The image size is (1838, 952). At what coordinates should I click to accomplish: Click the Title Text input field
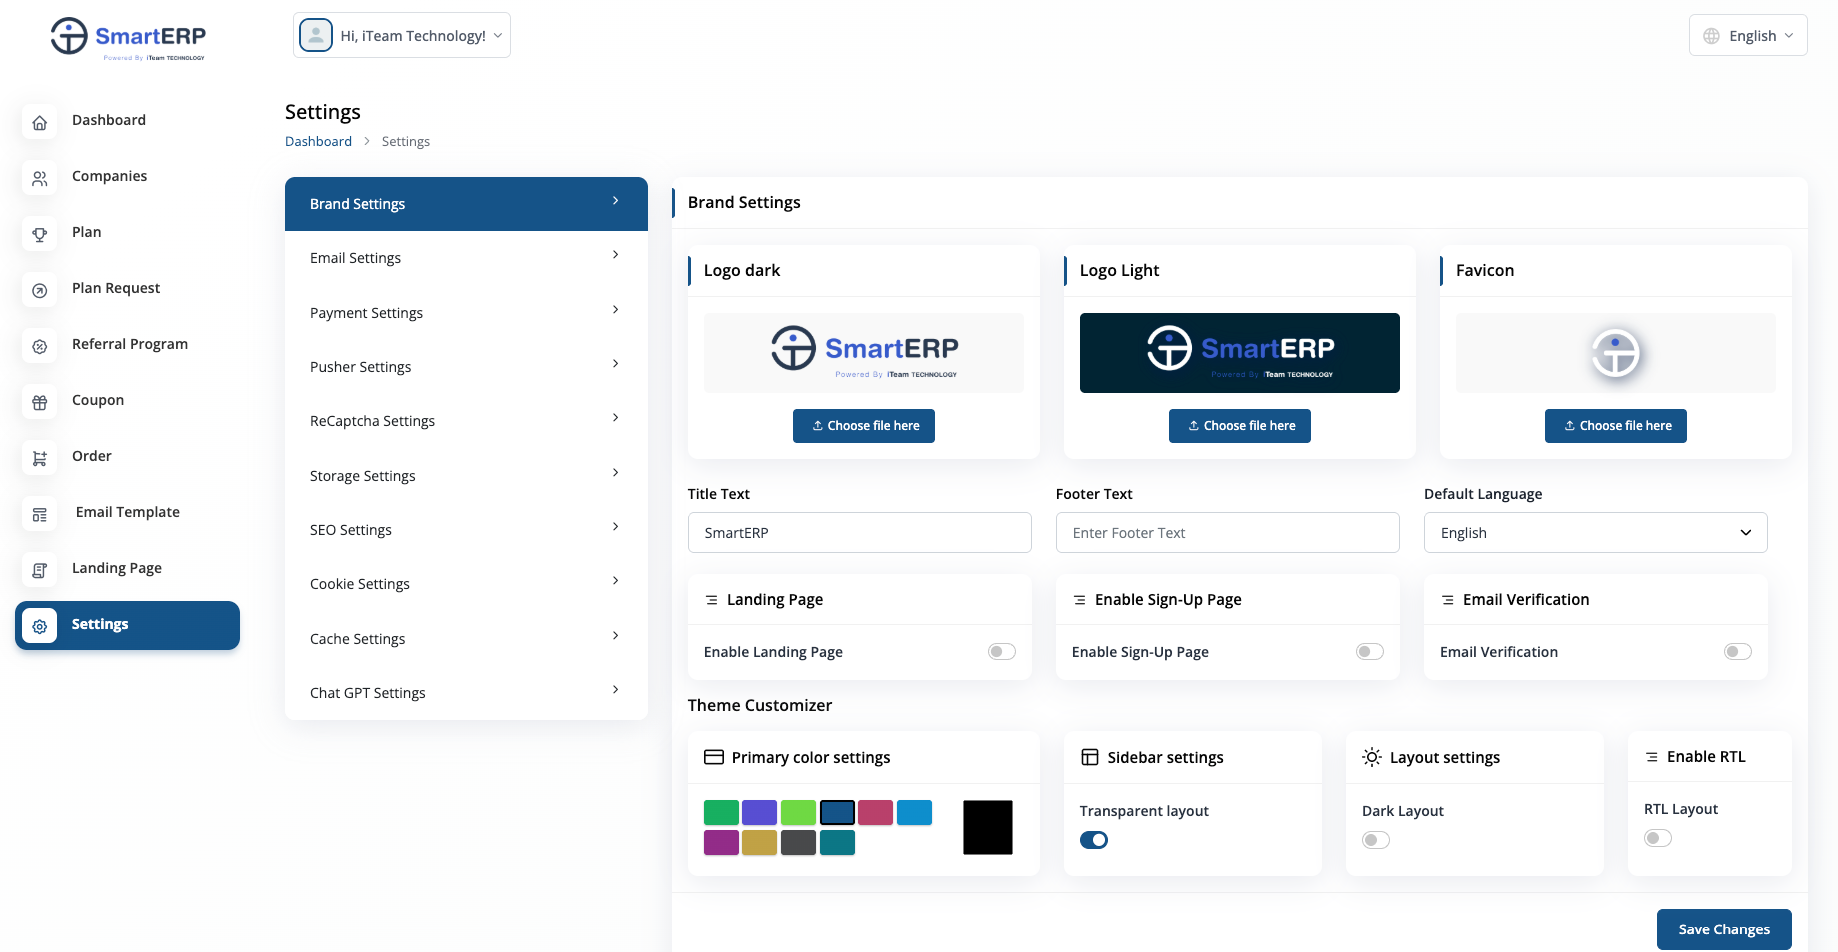coord(860,533)
